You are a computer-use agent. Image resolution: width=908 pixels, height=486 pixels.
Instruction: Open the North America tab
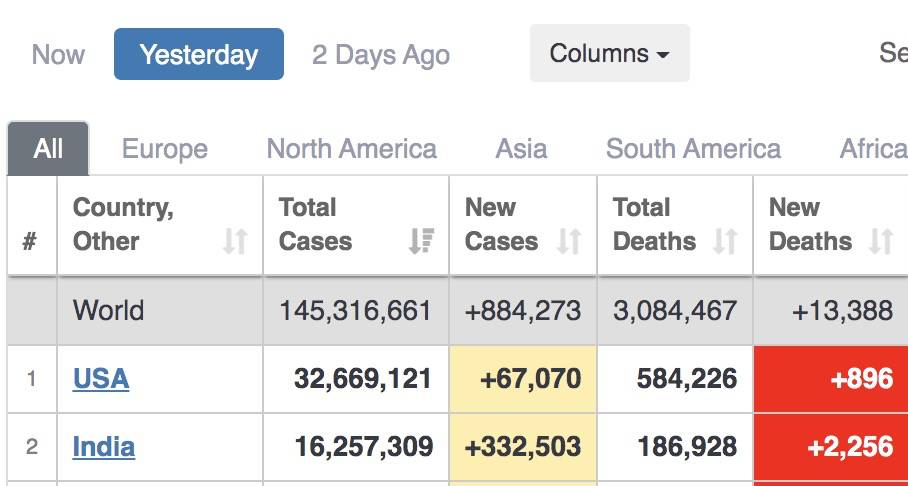pyautogui.click(x=351, y=149)
